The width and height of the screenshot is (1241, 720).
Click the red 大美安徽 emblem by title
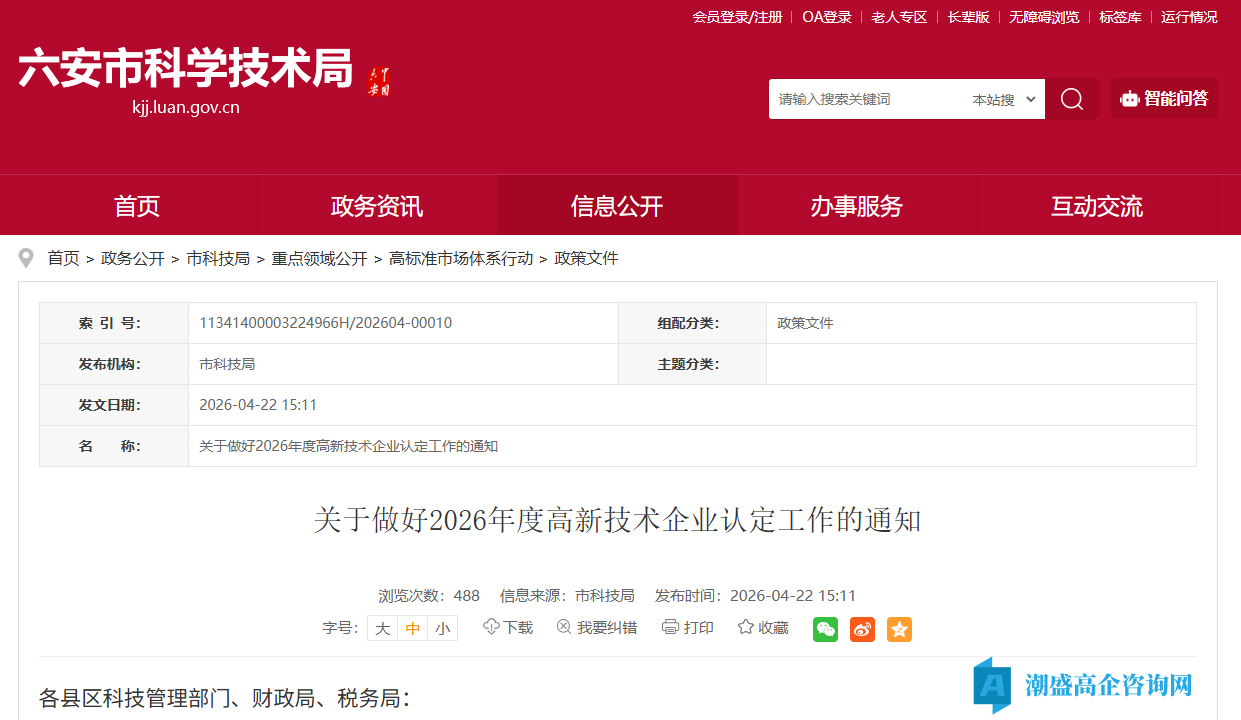(379, 81)
